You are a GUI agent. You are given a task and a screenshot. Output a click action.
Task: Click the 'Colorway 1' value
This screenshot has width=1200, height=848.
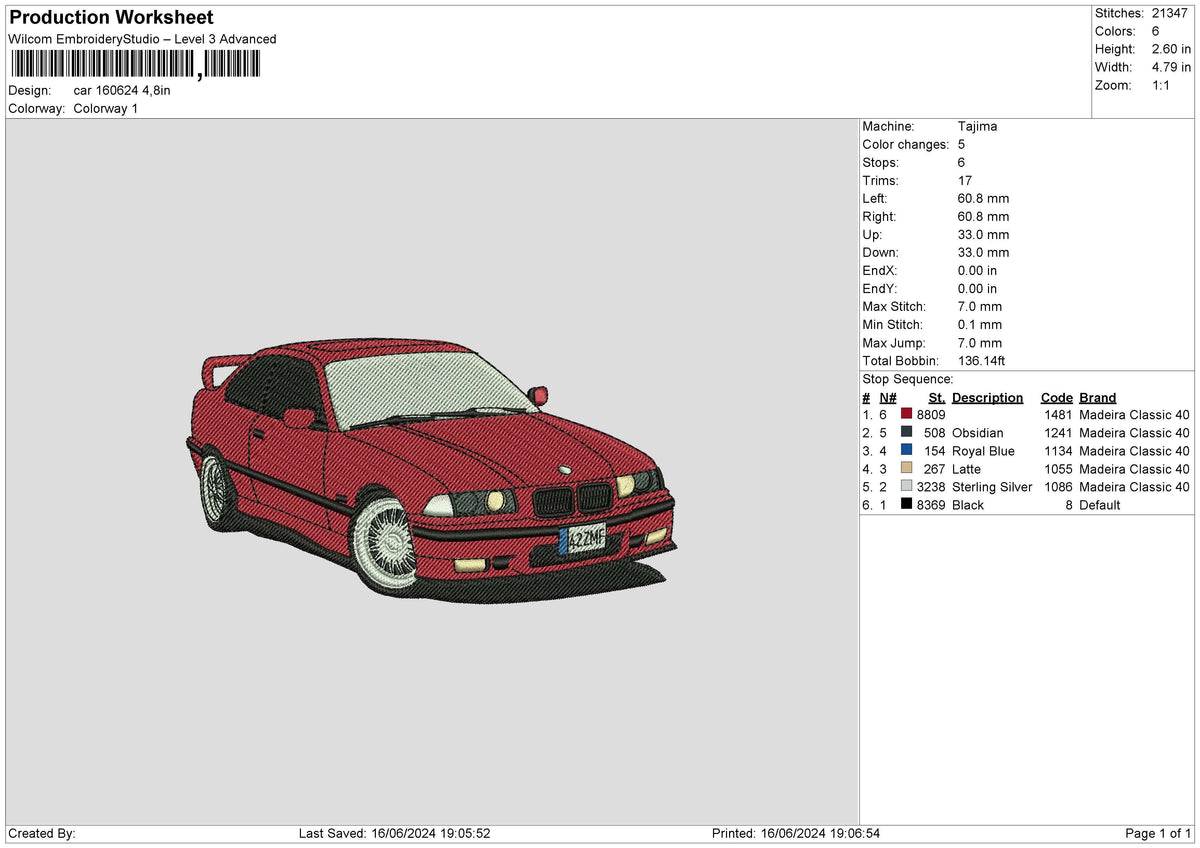click(106, 108)
